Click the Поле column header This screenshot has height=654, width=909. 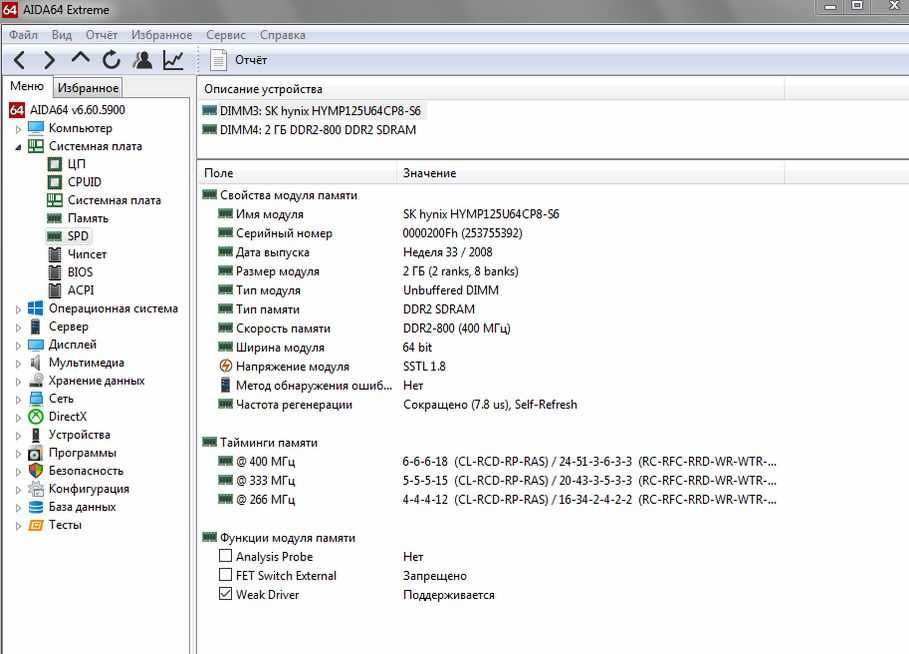pos(297,173)
